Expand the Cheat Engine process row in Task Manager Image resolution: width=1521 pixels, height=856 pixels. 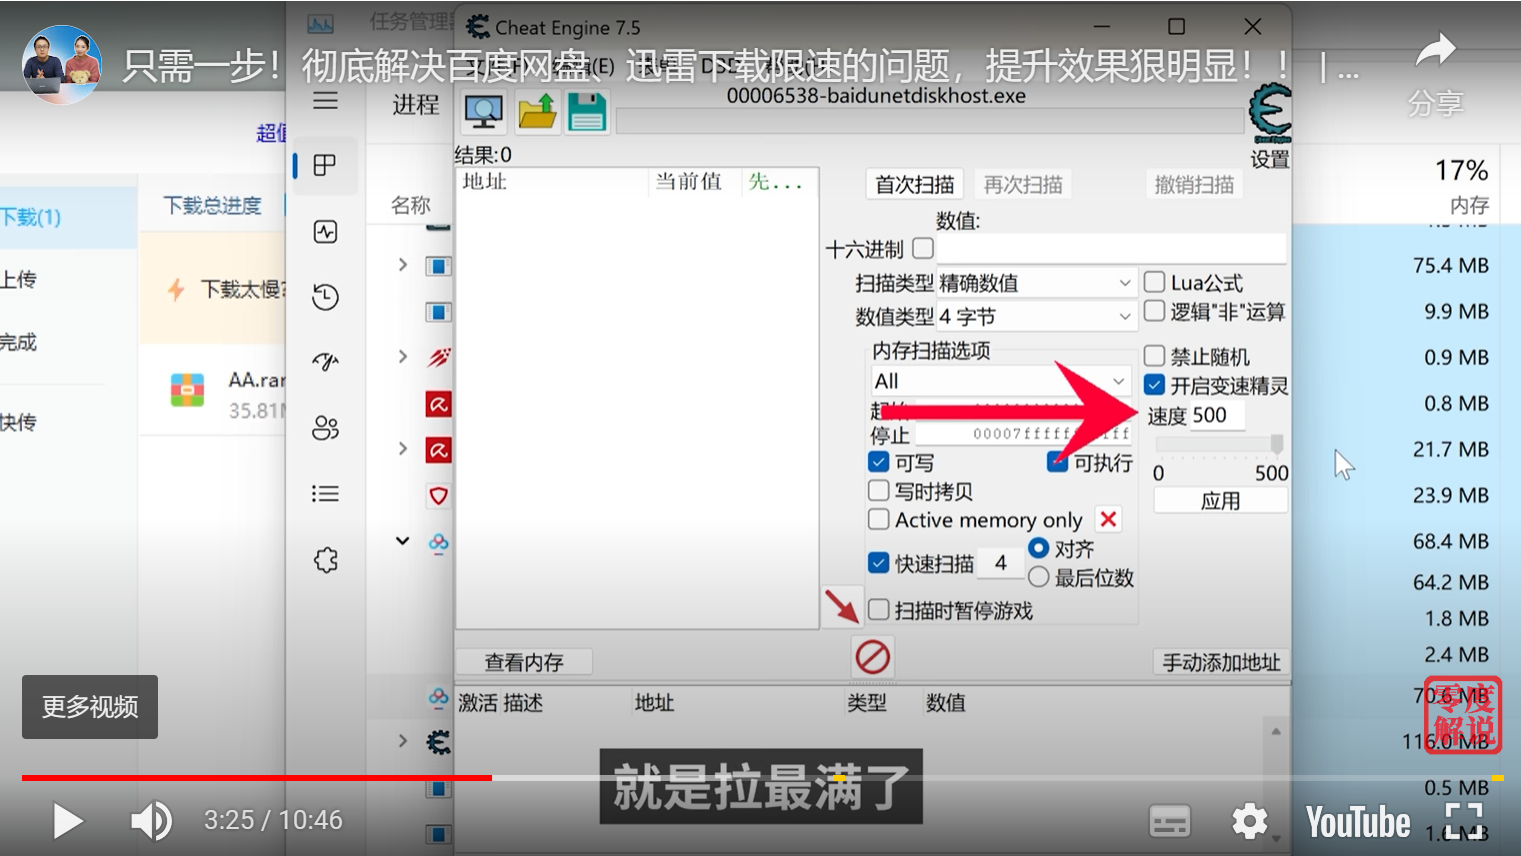click(403, 741)
